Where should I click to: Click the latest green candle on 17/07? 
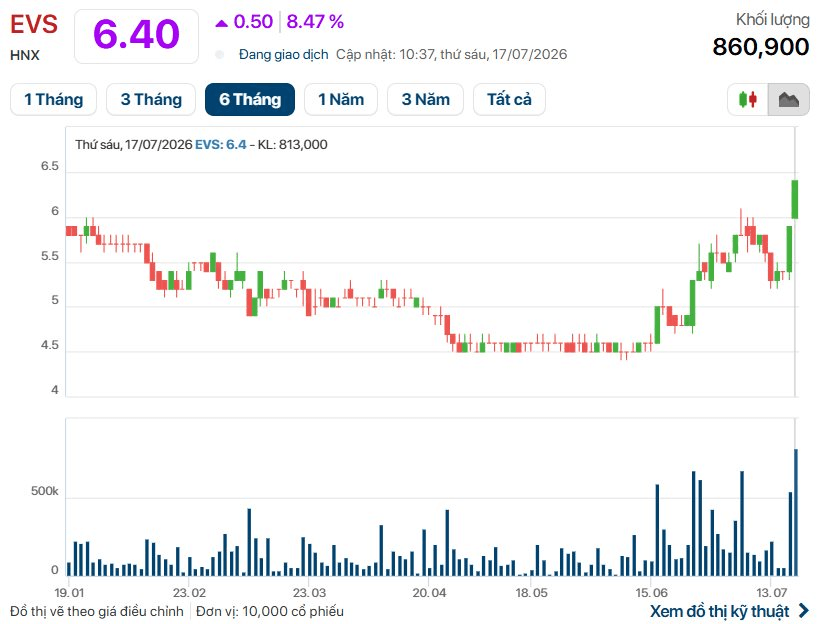tap(795, 199)
